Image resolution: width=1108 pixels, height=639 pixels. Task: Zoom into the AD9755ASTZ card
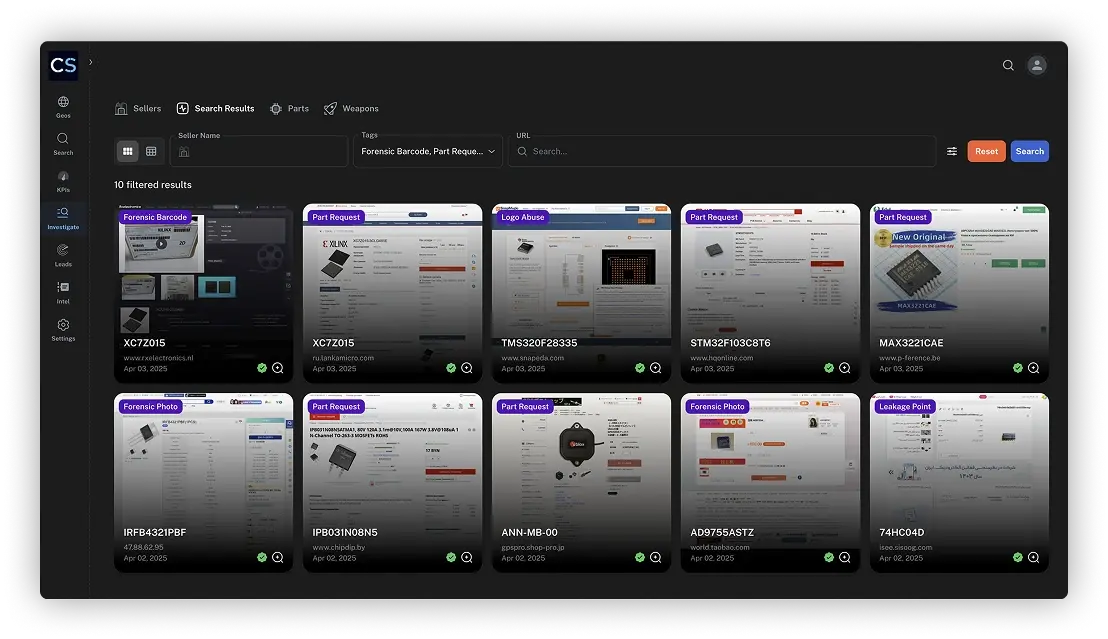click(844, 558)
